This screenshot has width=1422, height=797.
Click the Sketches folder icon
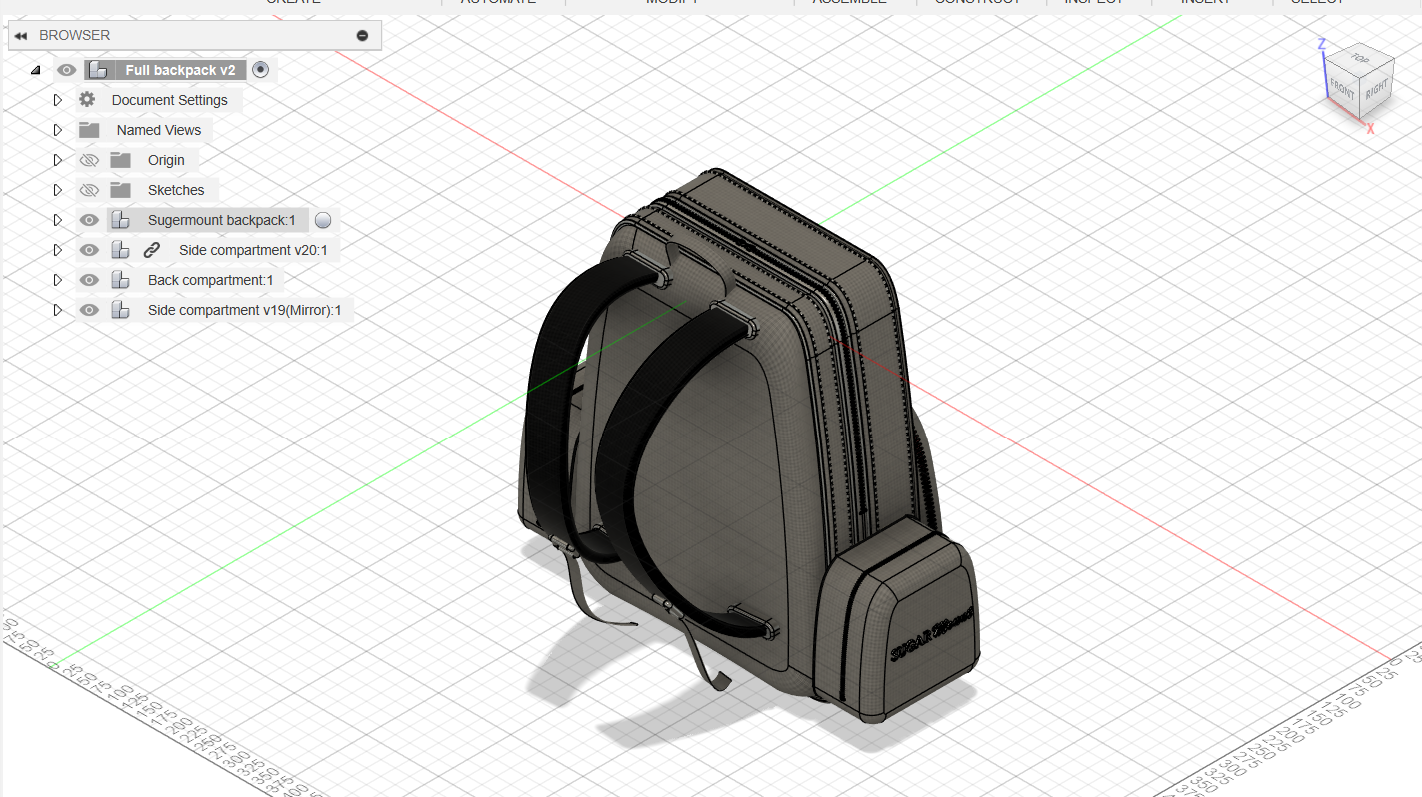pyautogui.click(x=121, y=190)
